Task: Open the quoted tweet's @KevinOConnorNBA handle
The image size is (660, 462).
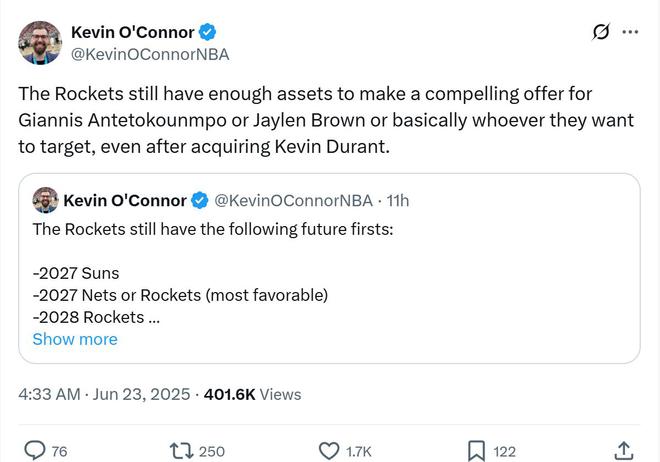Action: pyautogui.click(x=294, y=200)
